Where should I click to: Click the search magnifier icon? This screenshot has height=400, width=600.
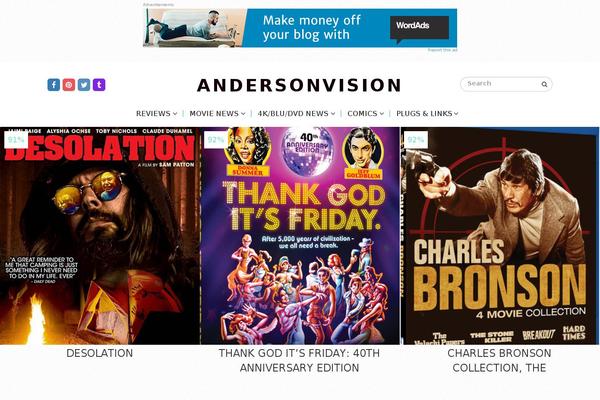coord(544,84)
